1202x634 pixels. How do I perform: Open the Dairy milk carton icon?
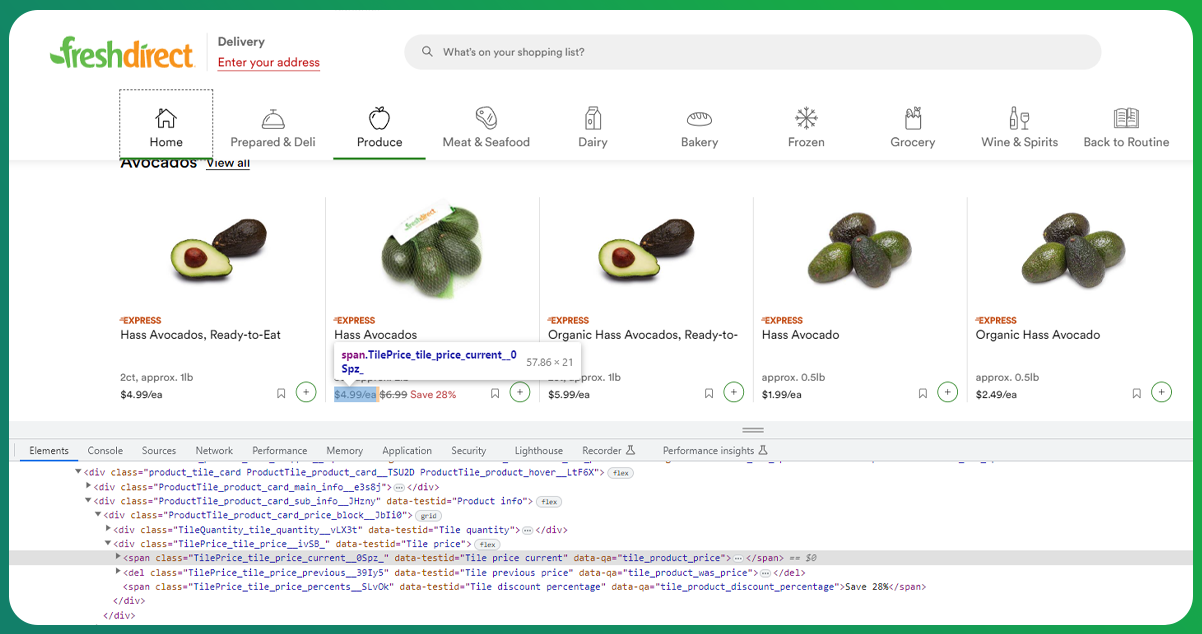tap(593, 118)
